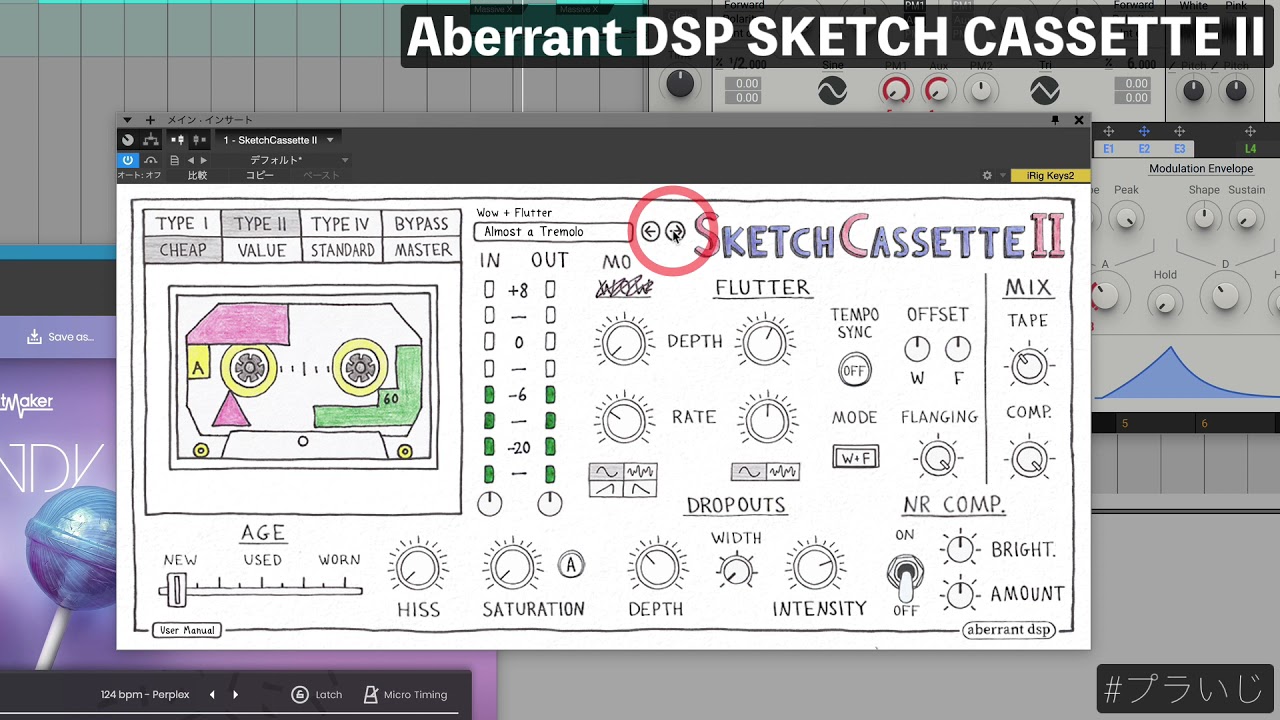This screenshot has height=720, width=1280.
Task: Click the MIX COMP. knob
Action: pyautogui.click(x=1028, y=460)
